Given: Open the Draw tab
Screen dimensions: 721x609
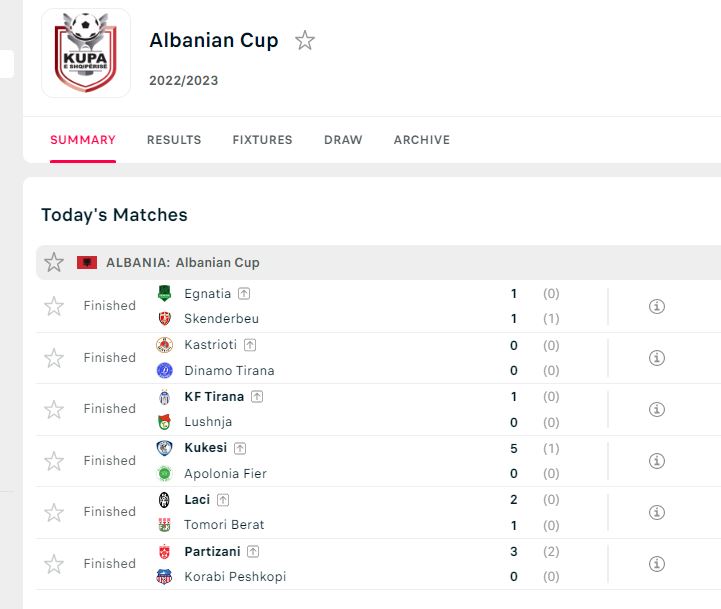Looking at the screenshot, I should click(x=343, y=140).
